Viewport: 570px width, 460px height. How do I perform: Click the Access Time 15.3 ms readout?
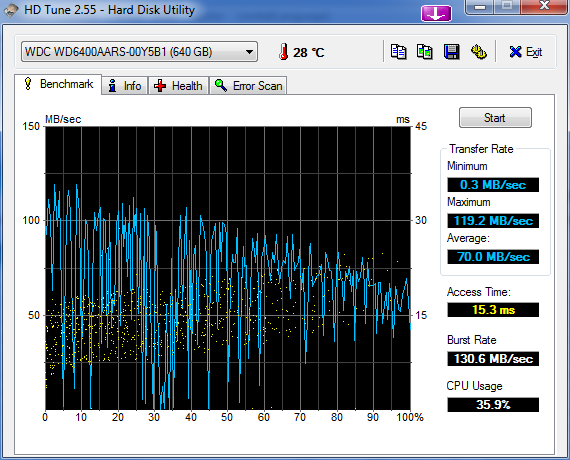[x=493, y=310]
